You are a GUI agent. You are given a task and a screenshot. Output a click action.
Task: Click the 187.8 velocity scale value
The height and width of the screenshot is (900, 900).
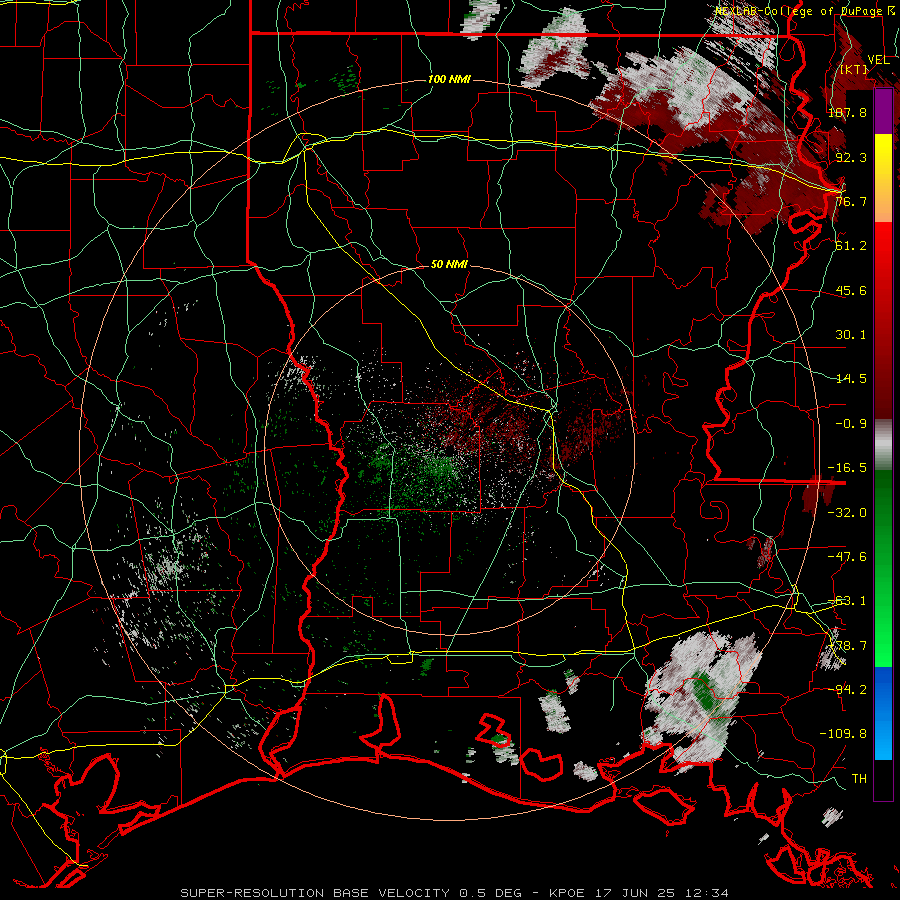847,112
